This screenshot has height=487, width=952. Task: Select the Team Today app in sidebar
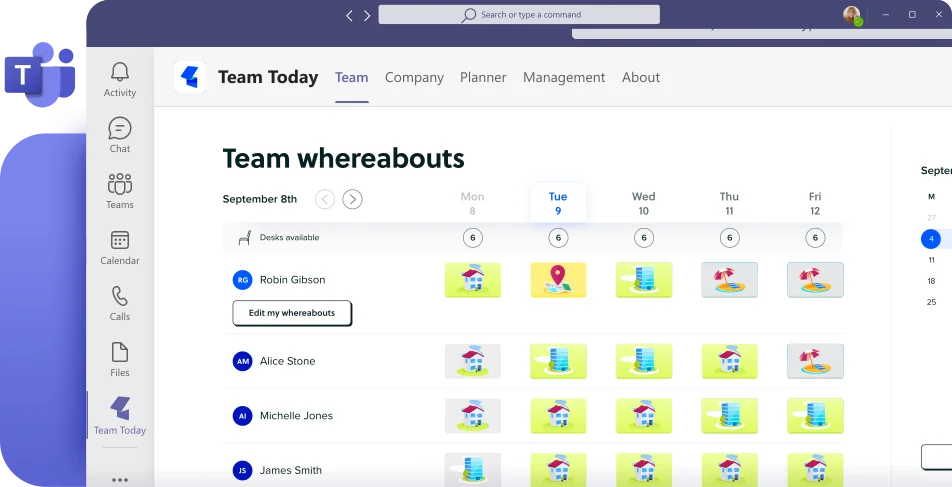[120, 416]
